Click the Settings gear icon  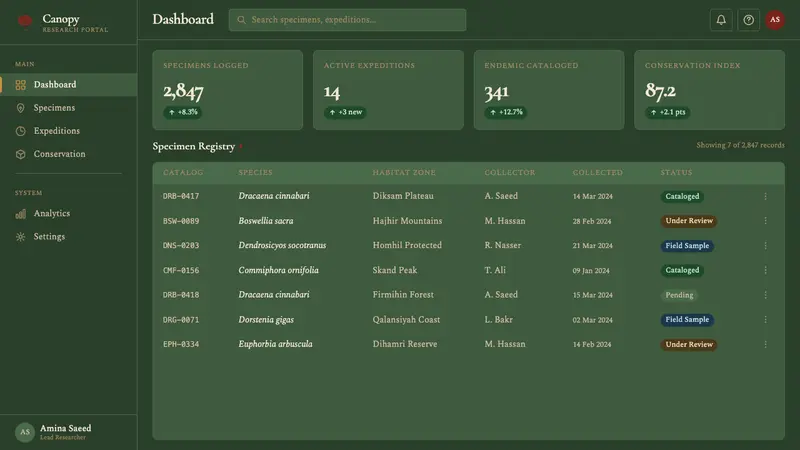[20, 237]
